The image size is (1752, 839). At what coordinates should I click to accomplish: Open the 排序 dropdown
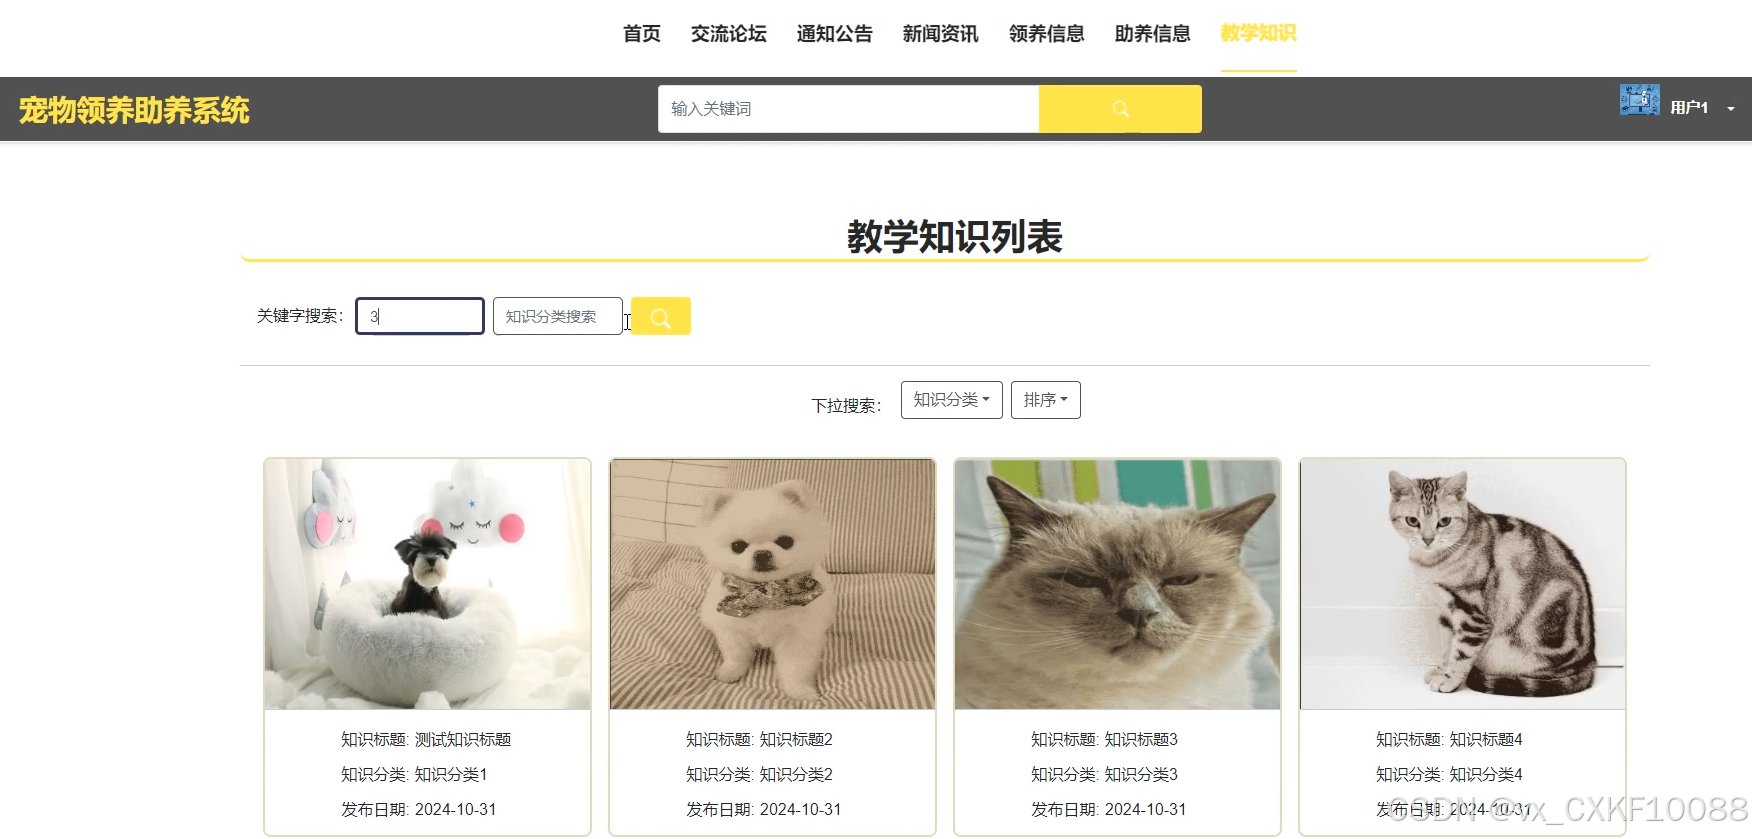click(x=1046, y=400)
